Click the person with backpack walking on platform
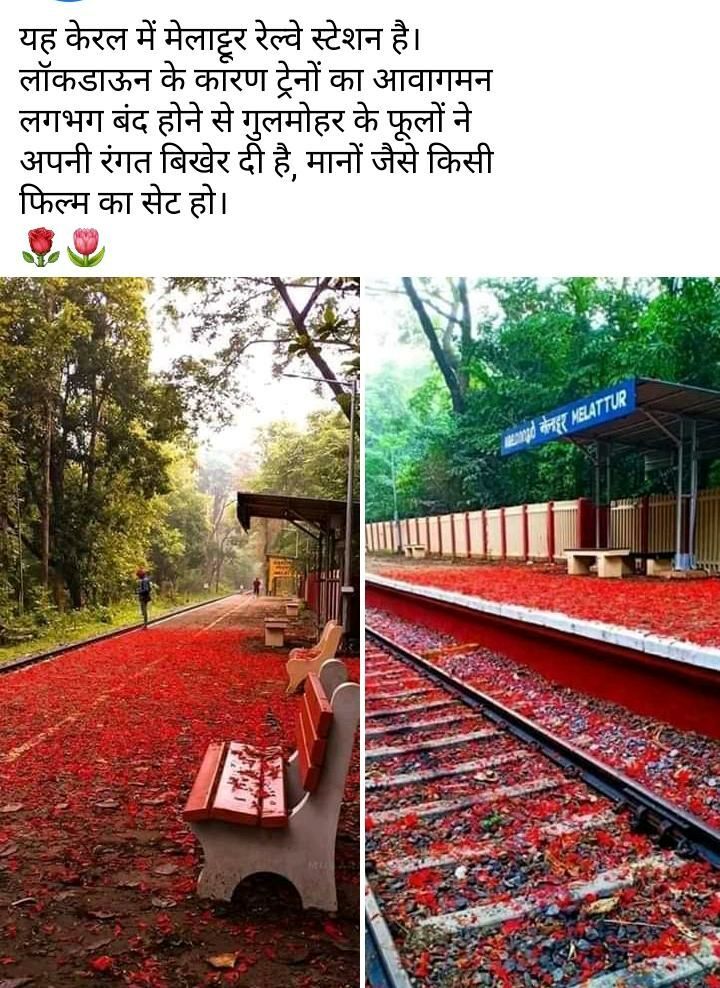This screenshot has width=720, height=988. (144, 599)
